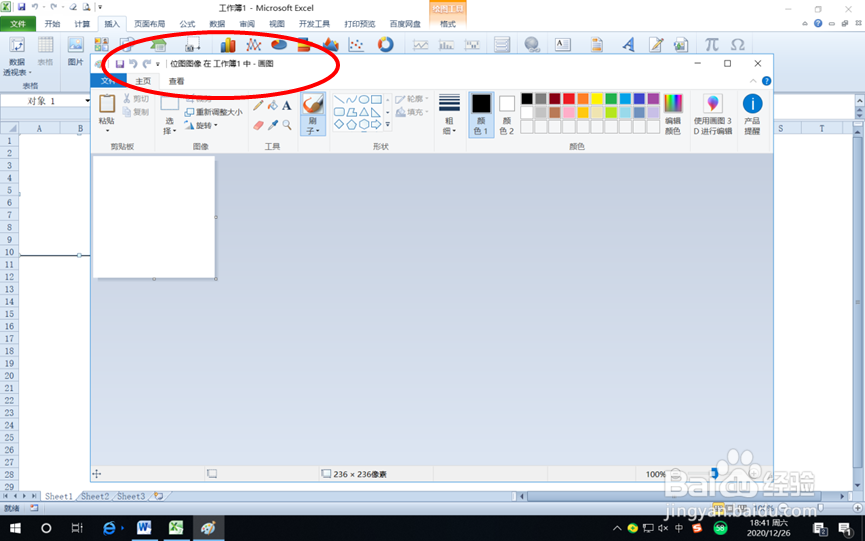Screen dimensions: 865x541
Task: Pick the red color swatch in Paint palette
Action: coord(569,99)
